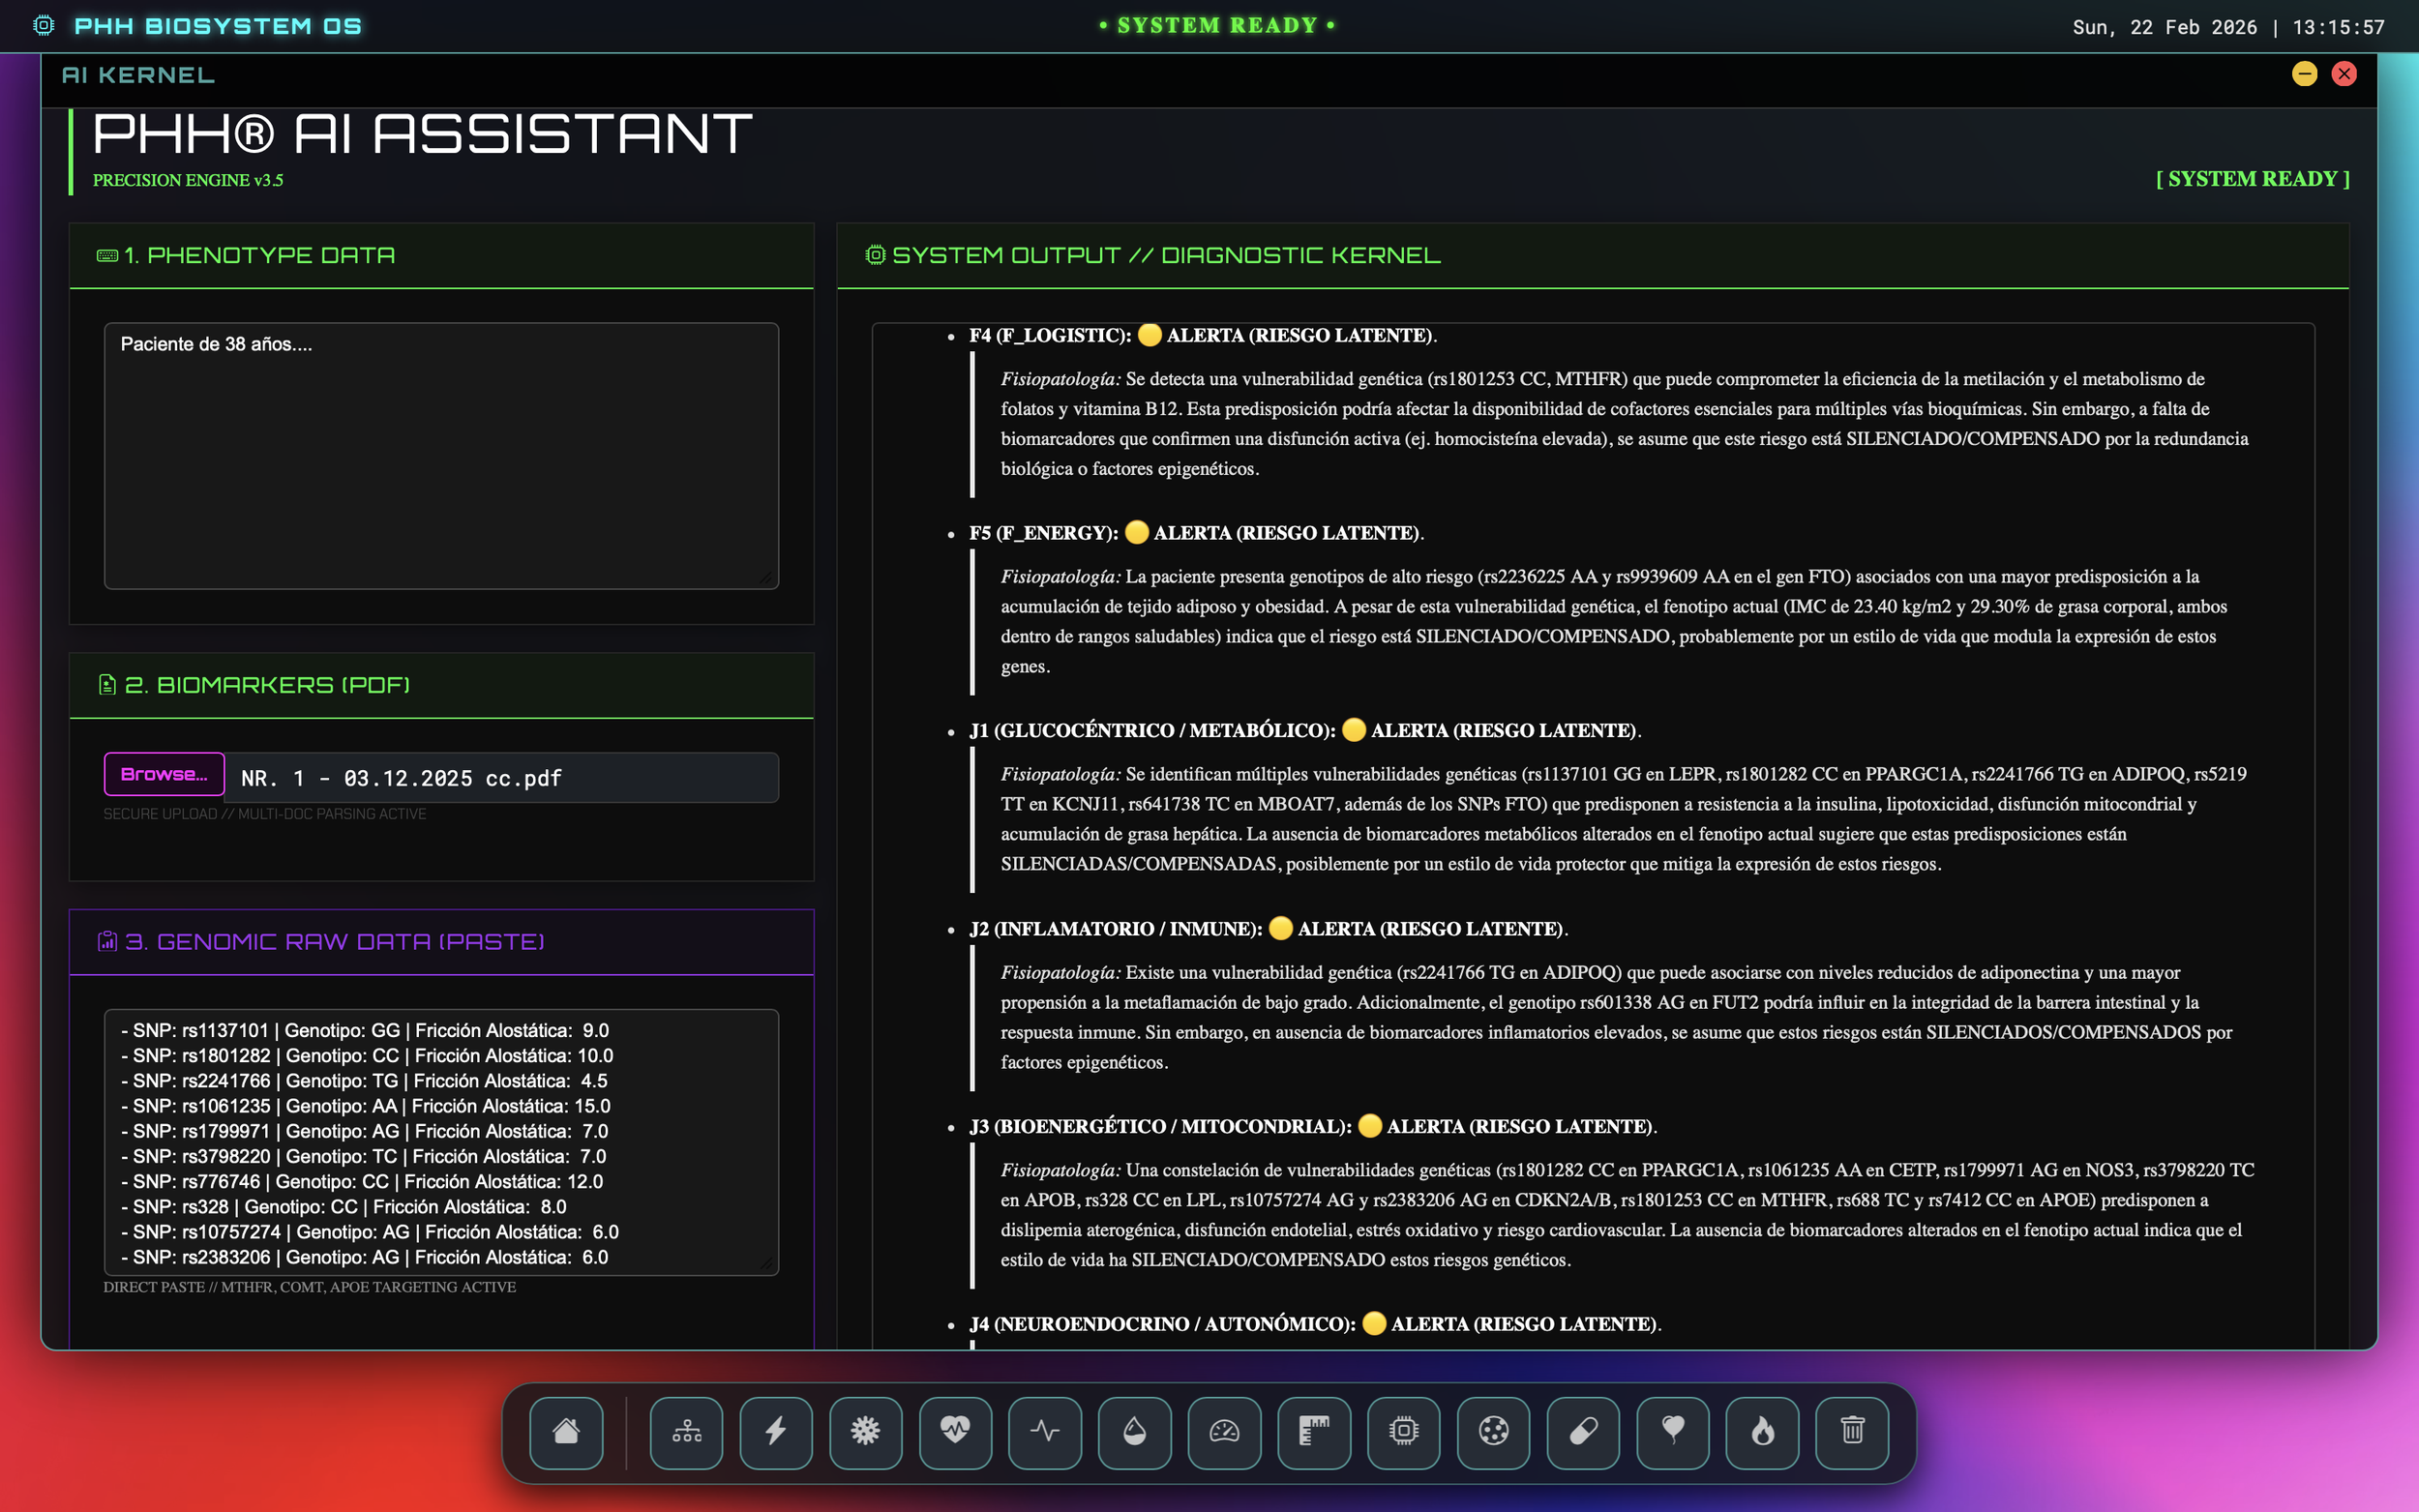Click the lightning bolt dock icon
This screenshot has width=2419, height=1512.
click(x=776, y=1431)
